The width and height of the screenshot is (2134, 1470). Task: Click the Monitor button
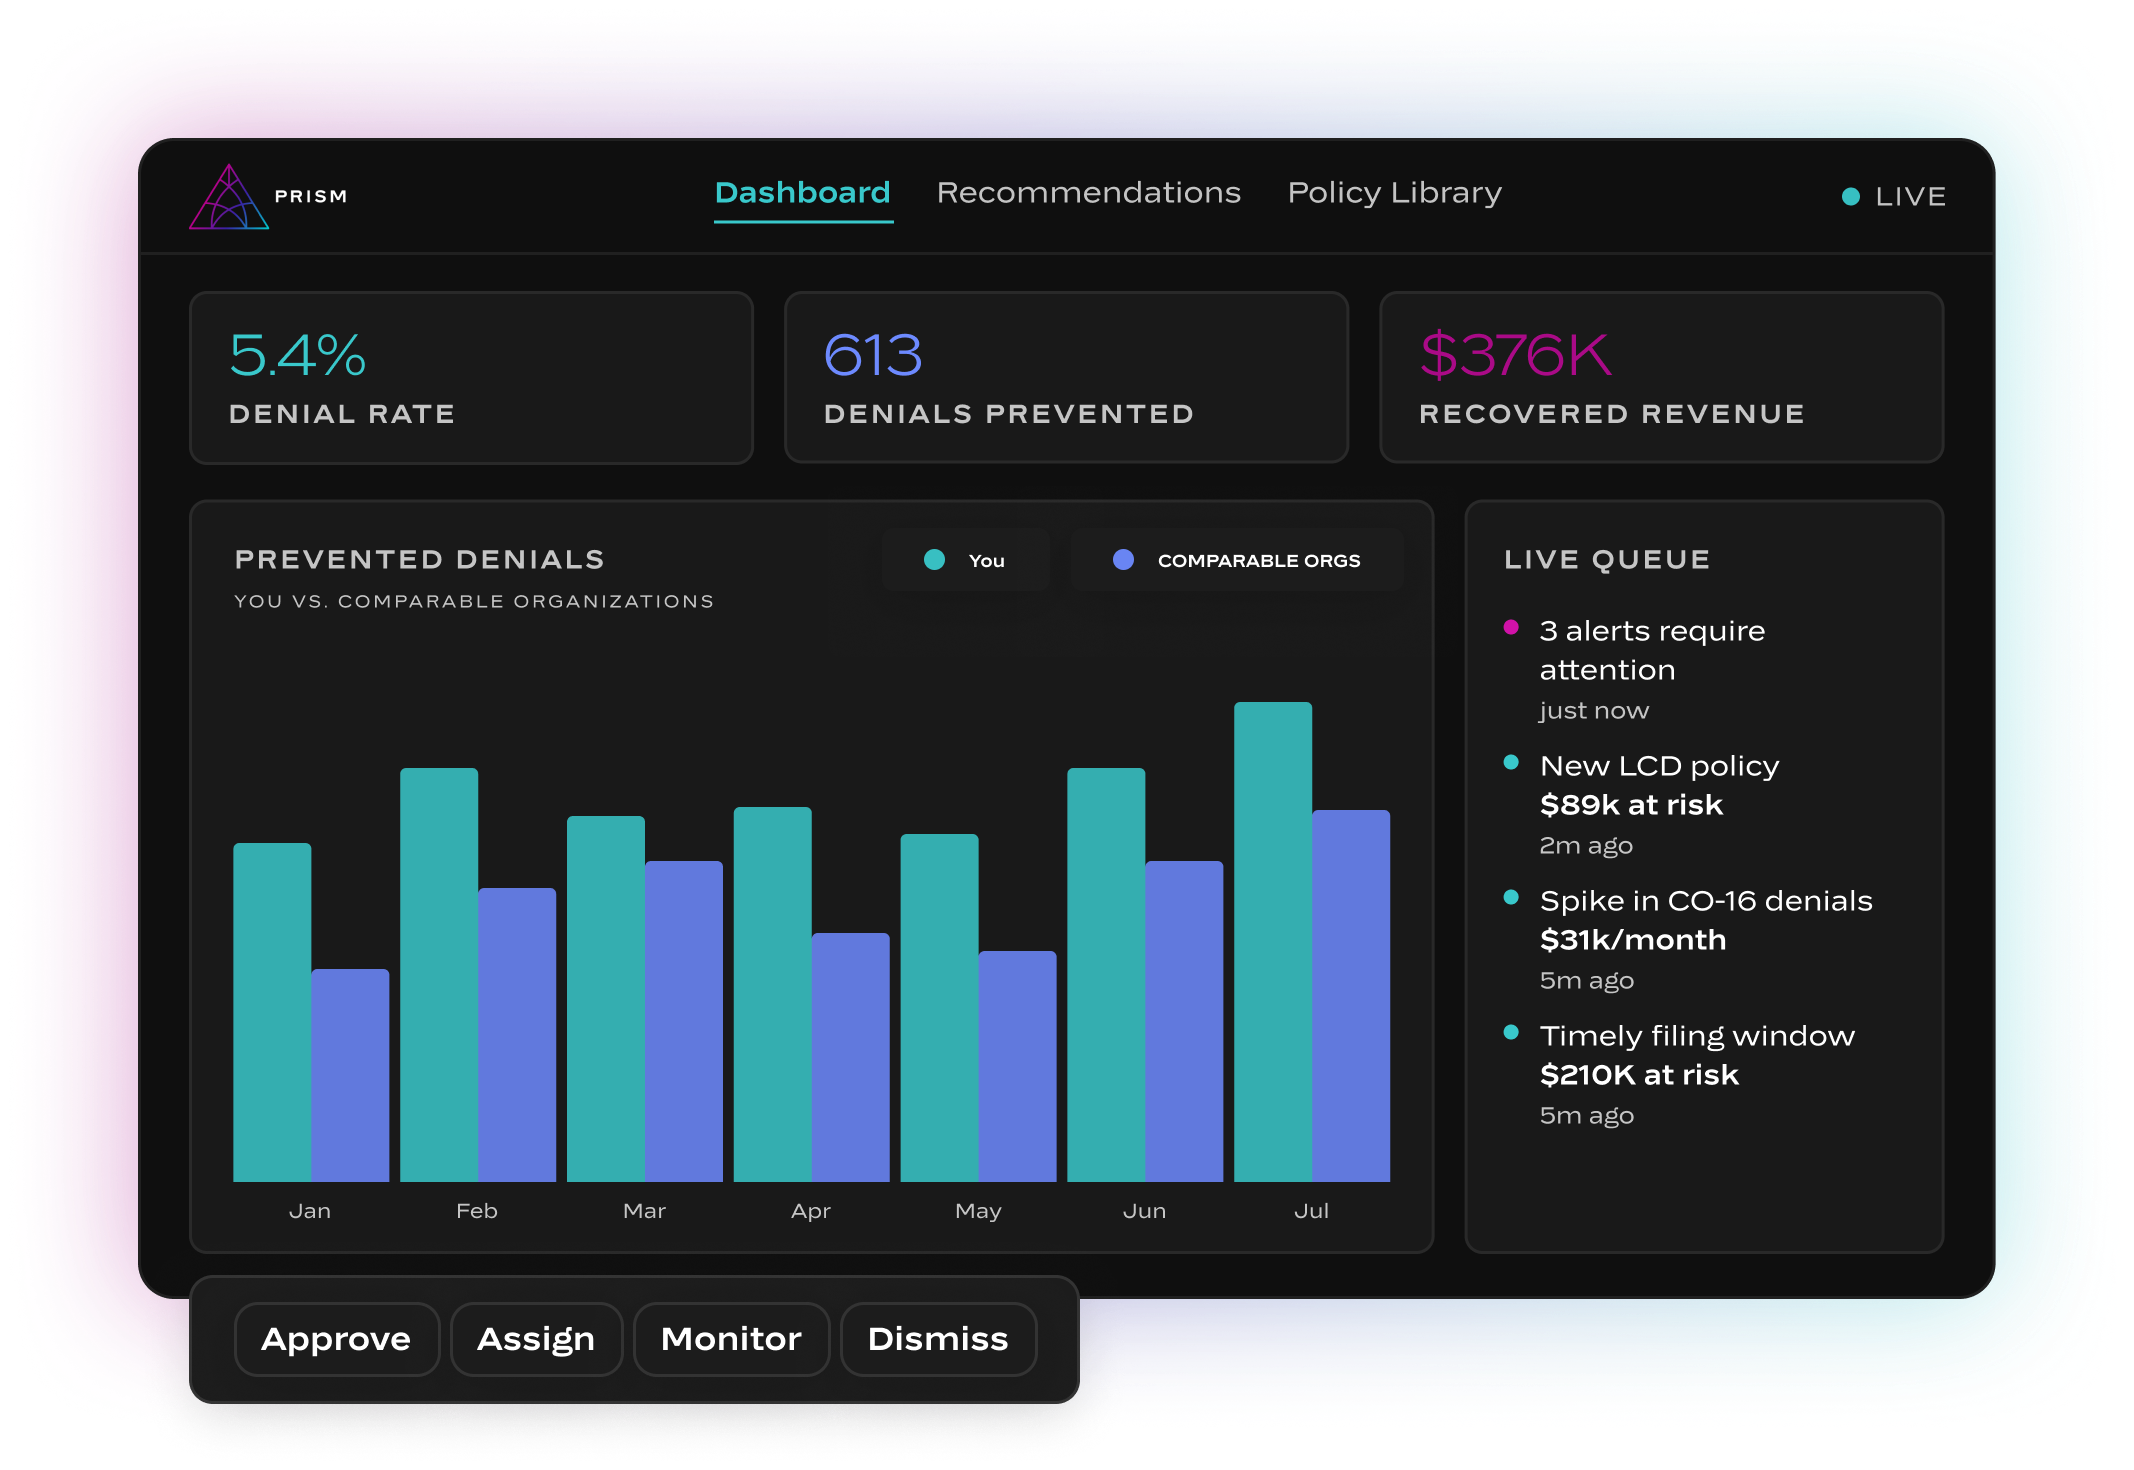(731, 1339)
